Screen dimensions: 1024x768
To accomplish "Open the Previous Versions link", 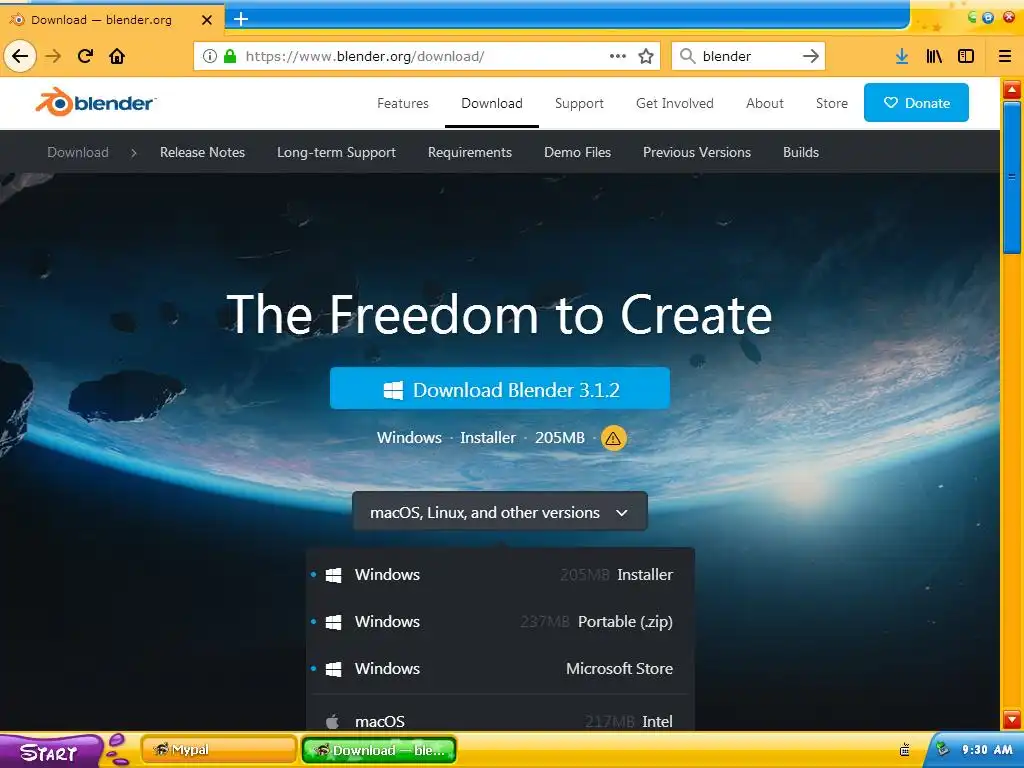I will (x=697, y=152).
